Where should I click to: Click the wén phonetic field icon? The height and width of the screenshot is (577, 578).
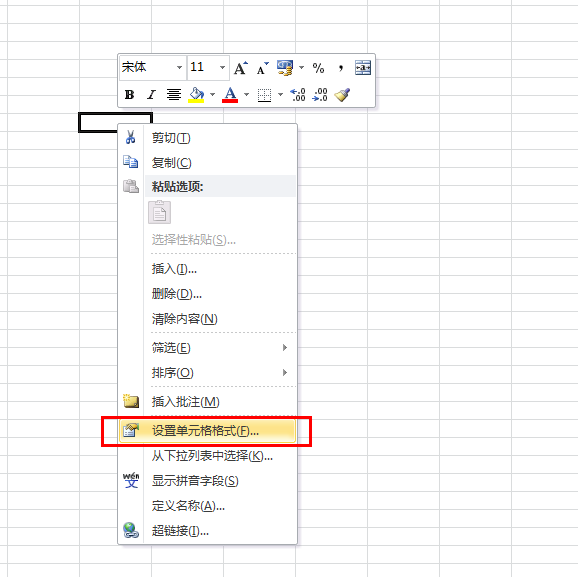pos(131,480)
